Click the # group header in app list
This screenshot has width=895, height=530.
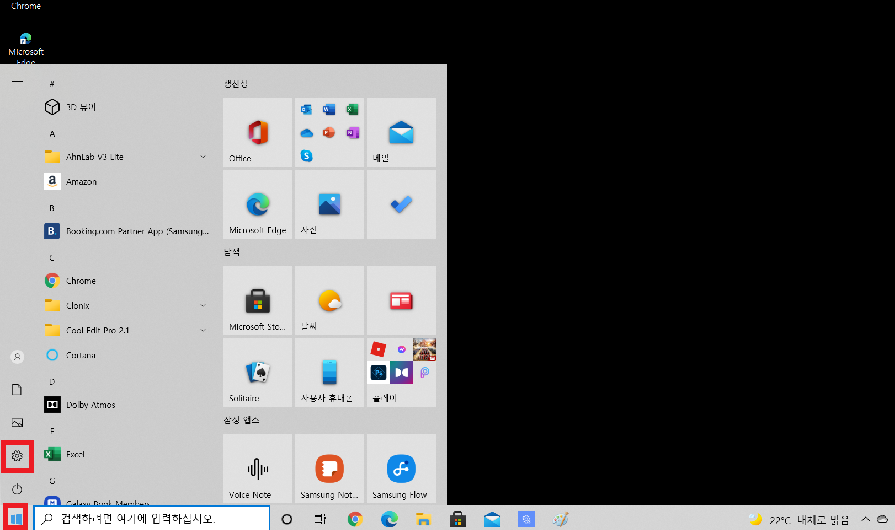(52, 84)
